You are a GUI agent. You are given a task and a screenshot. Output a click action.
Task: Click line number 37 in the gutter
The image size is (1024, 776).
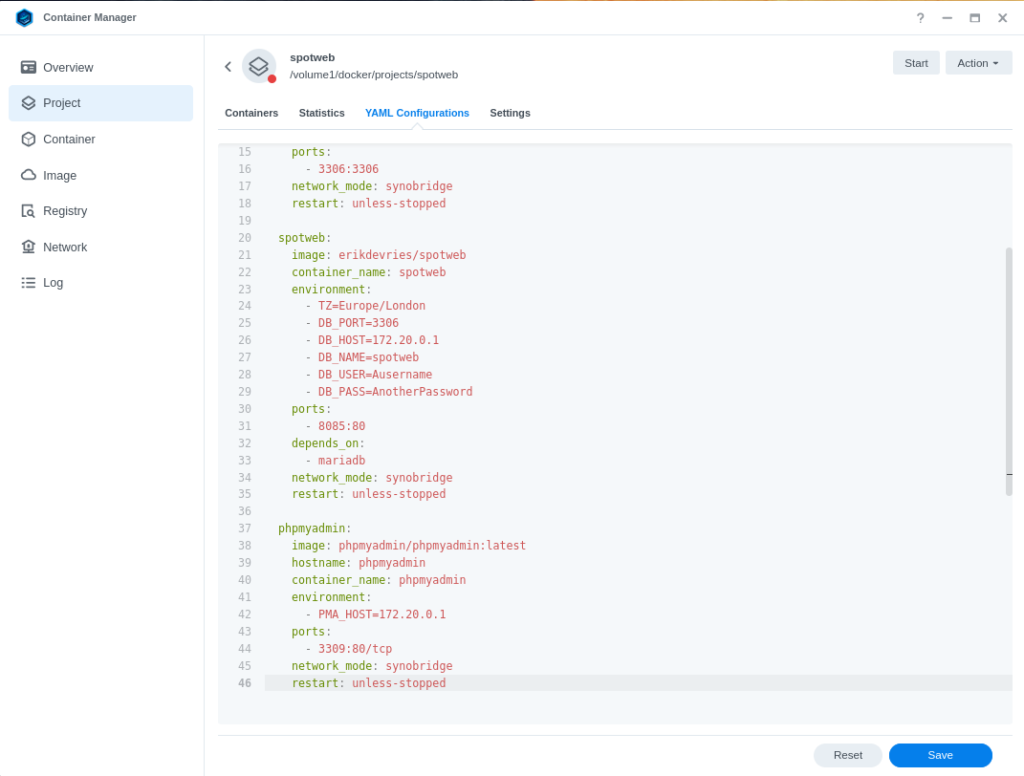tap(244, 528)
